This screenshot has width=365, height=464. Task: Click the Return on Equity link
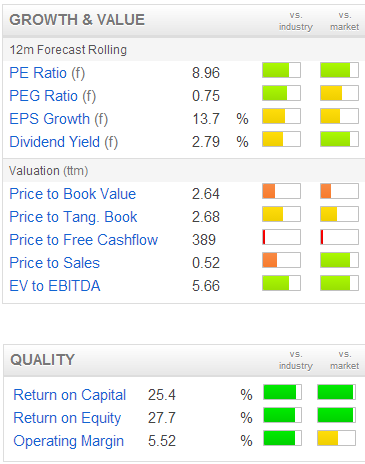[x=67, y=418]
